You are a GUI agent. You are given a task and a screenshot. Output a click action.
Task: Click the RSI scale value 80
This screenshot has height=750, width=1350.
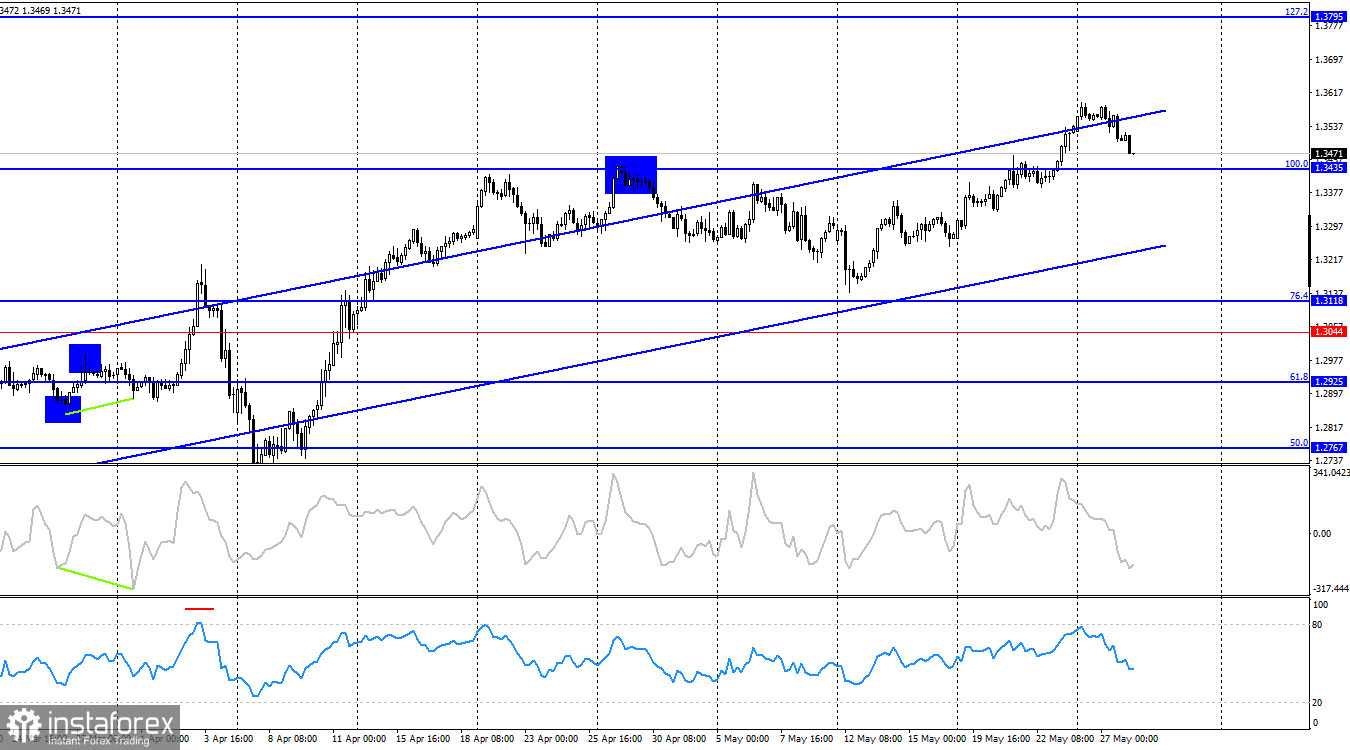1319,625
